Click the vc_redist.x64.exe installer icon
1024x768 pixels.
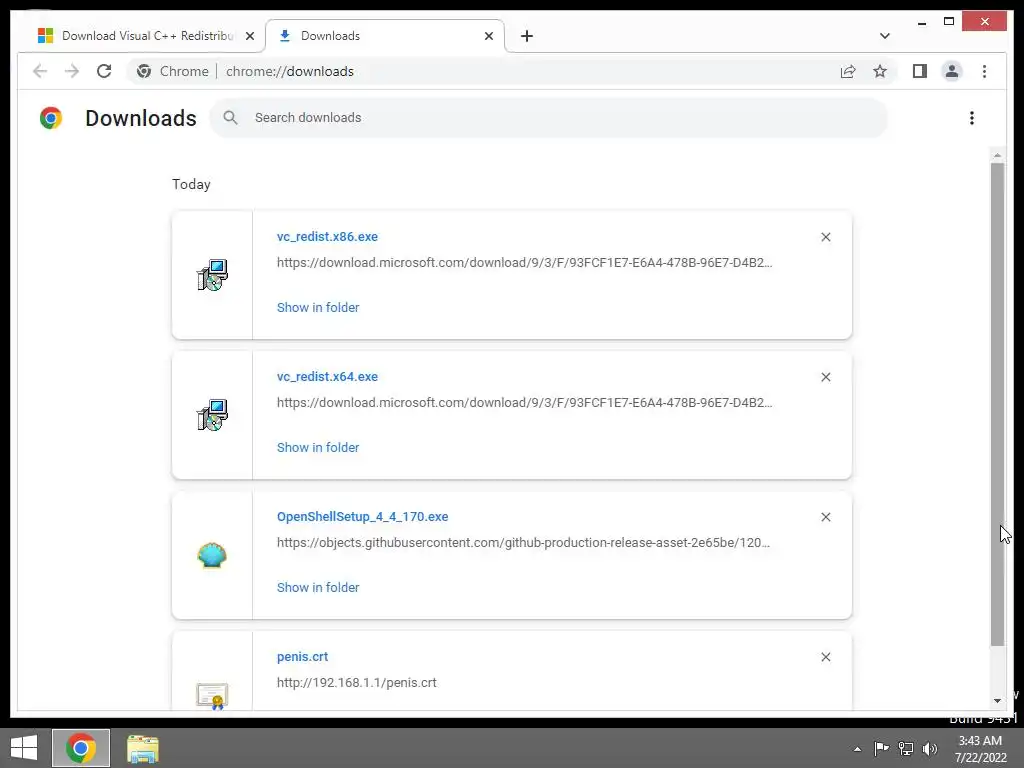(212, 415)
